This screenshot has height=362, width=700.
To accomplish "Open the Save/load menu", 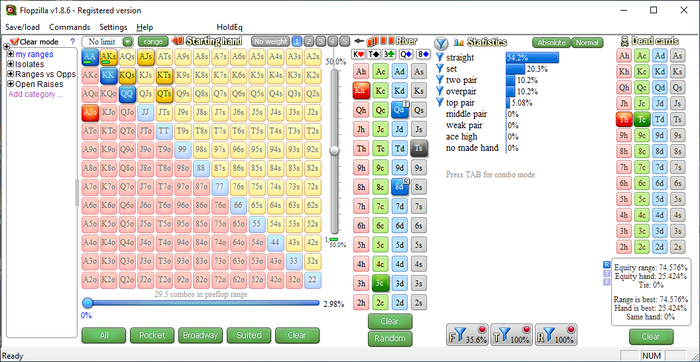I will click(22, 27).
